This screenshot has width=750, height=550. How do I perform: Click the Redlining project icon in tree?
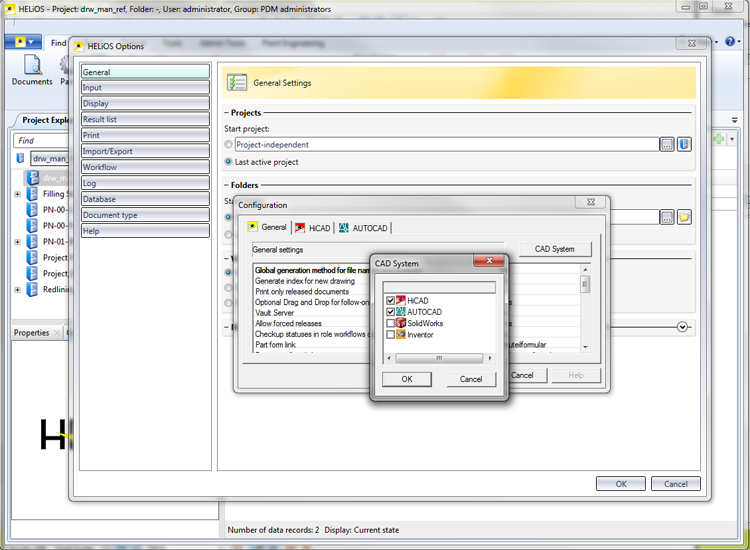point(33,289)
